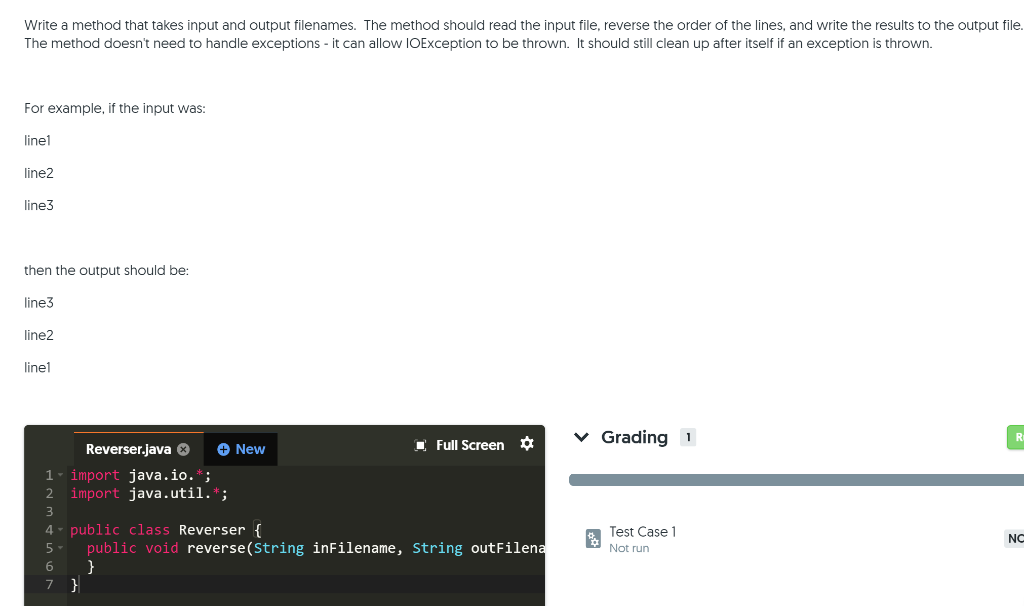
Task: Click line number 7 in the gutter
Action: 48,585
